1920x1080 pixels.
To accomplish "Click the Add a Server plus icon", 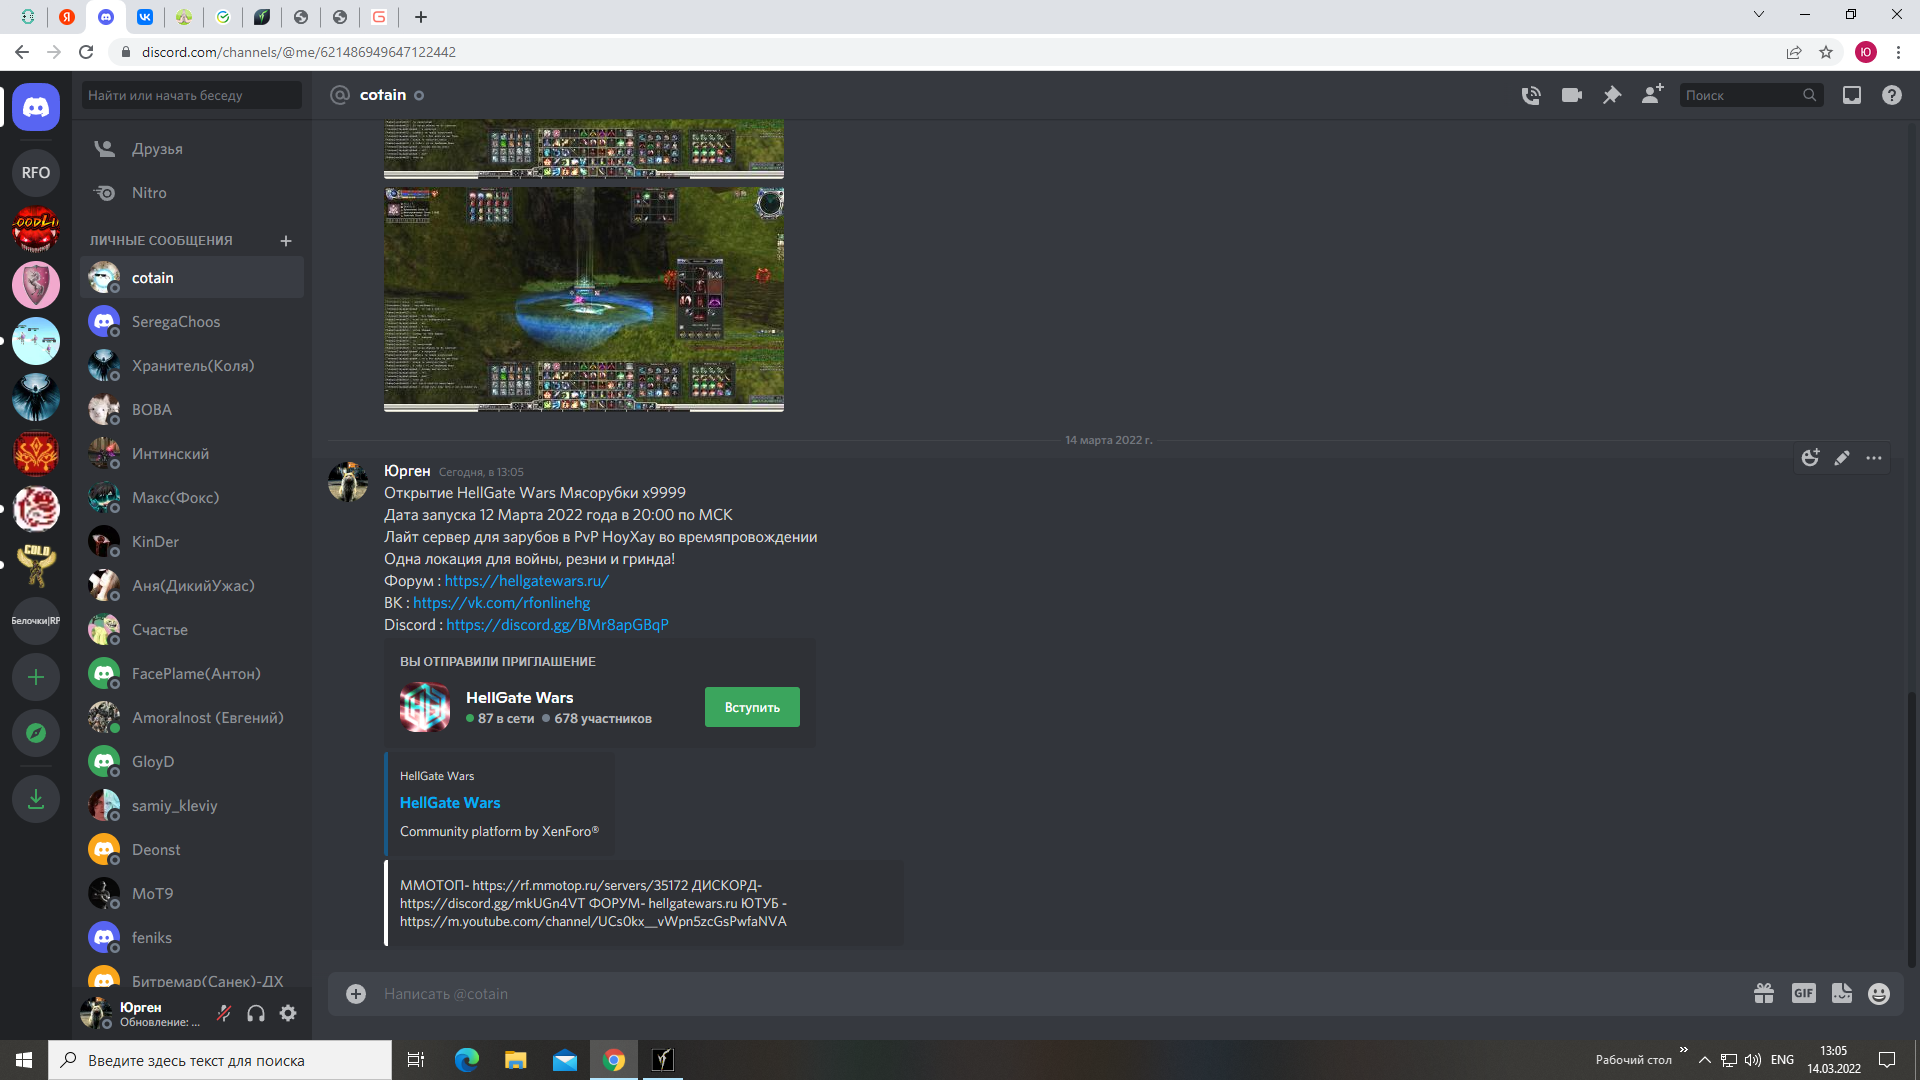I will tap(36, 677).
